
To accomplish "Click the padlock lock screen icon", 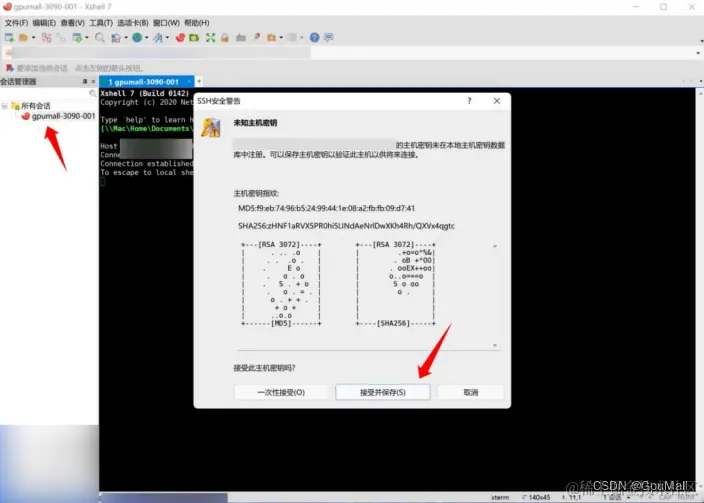I will coord(224,38).
